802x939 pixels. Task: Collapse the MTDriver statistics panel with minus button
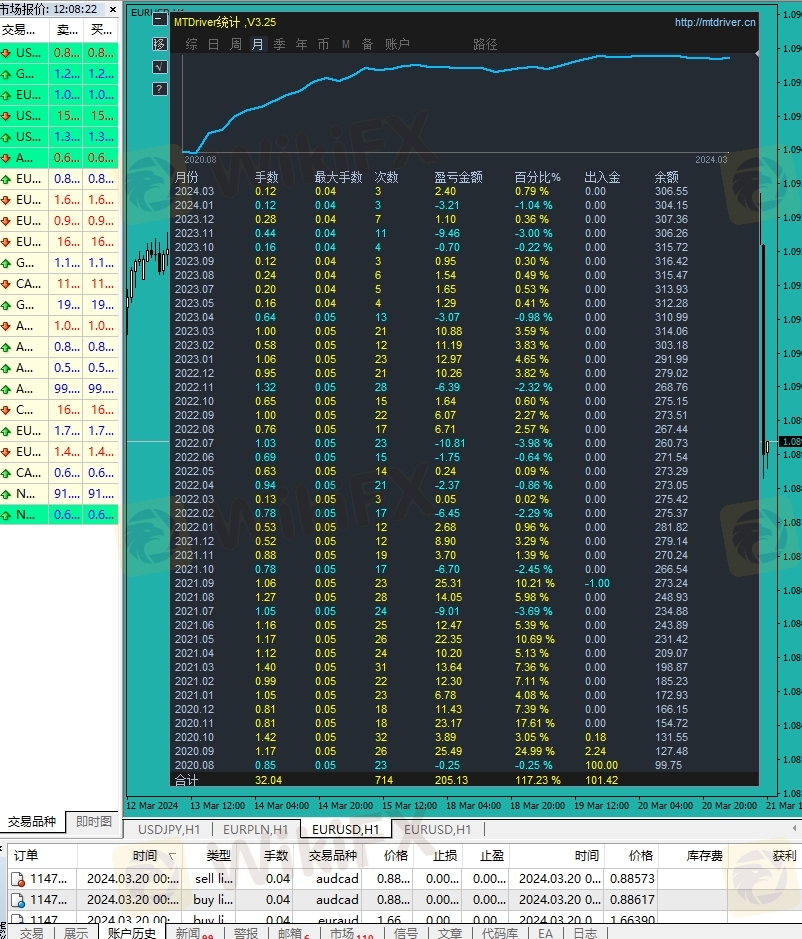tap(159, 20)
